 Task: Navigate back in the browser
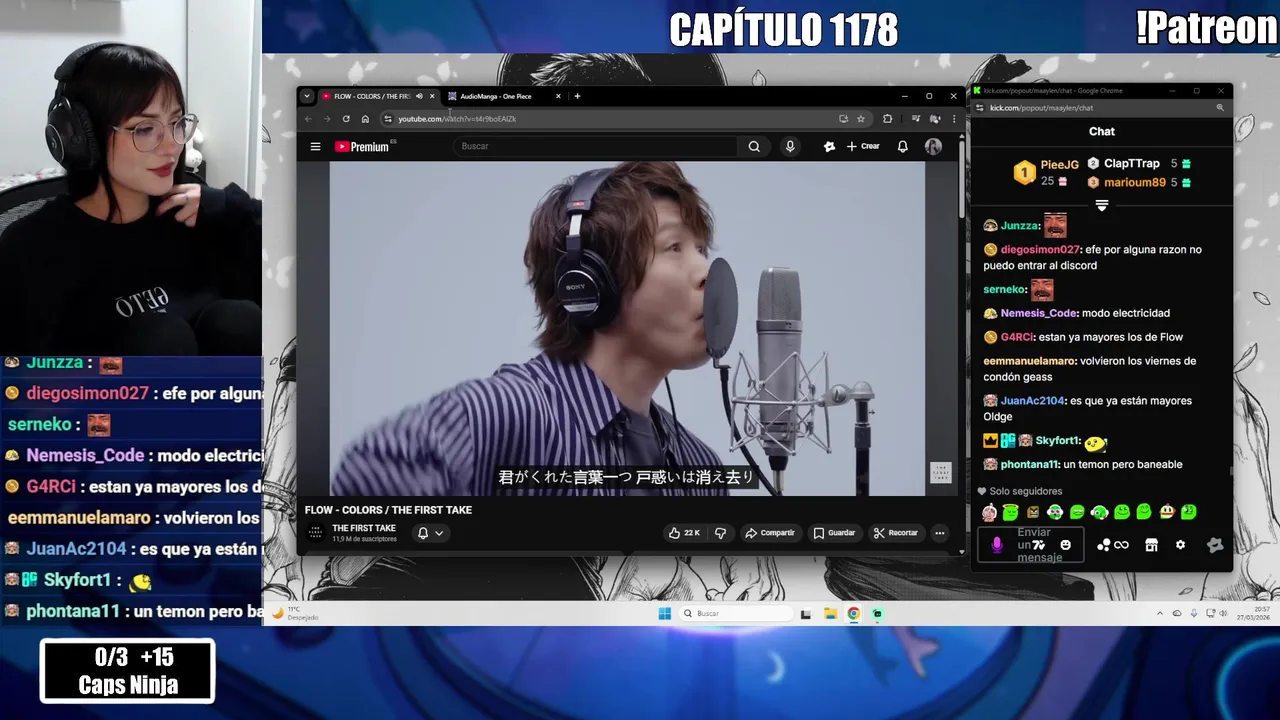tap(308, 119)
